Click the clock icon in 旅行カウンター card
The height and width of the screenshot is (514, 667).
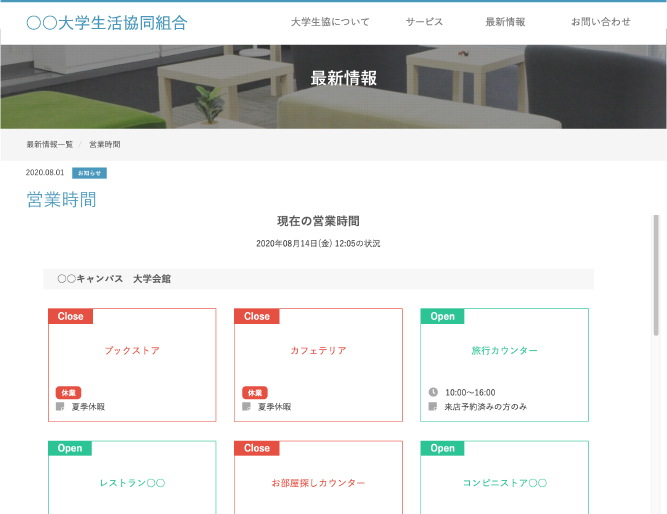pos(433,393)
